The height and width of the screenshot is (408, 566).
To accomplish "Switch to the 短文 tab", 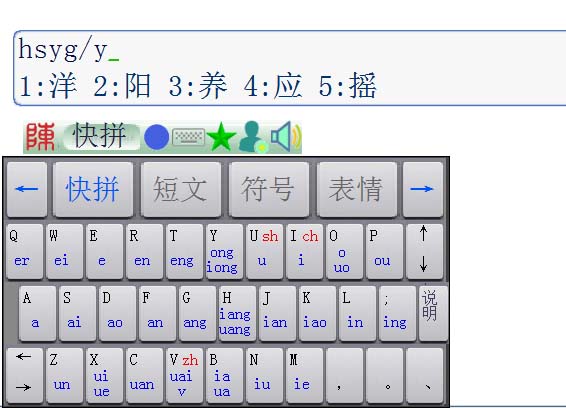I will coord(181,190).
